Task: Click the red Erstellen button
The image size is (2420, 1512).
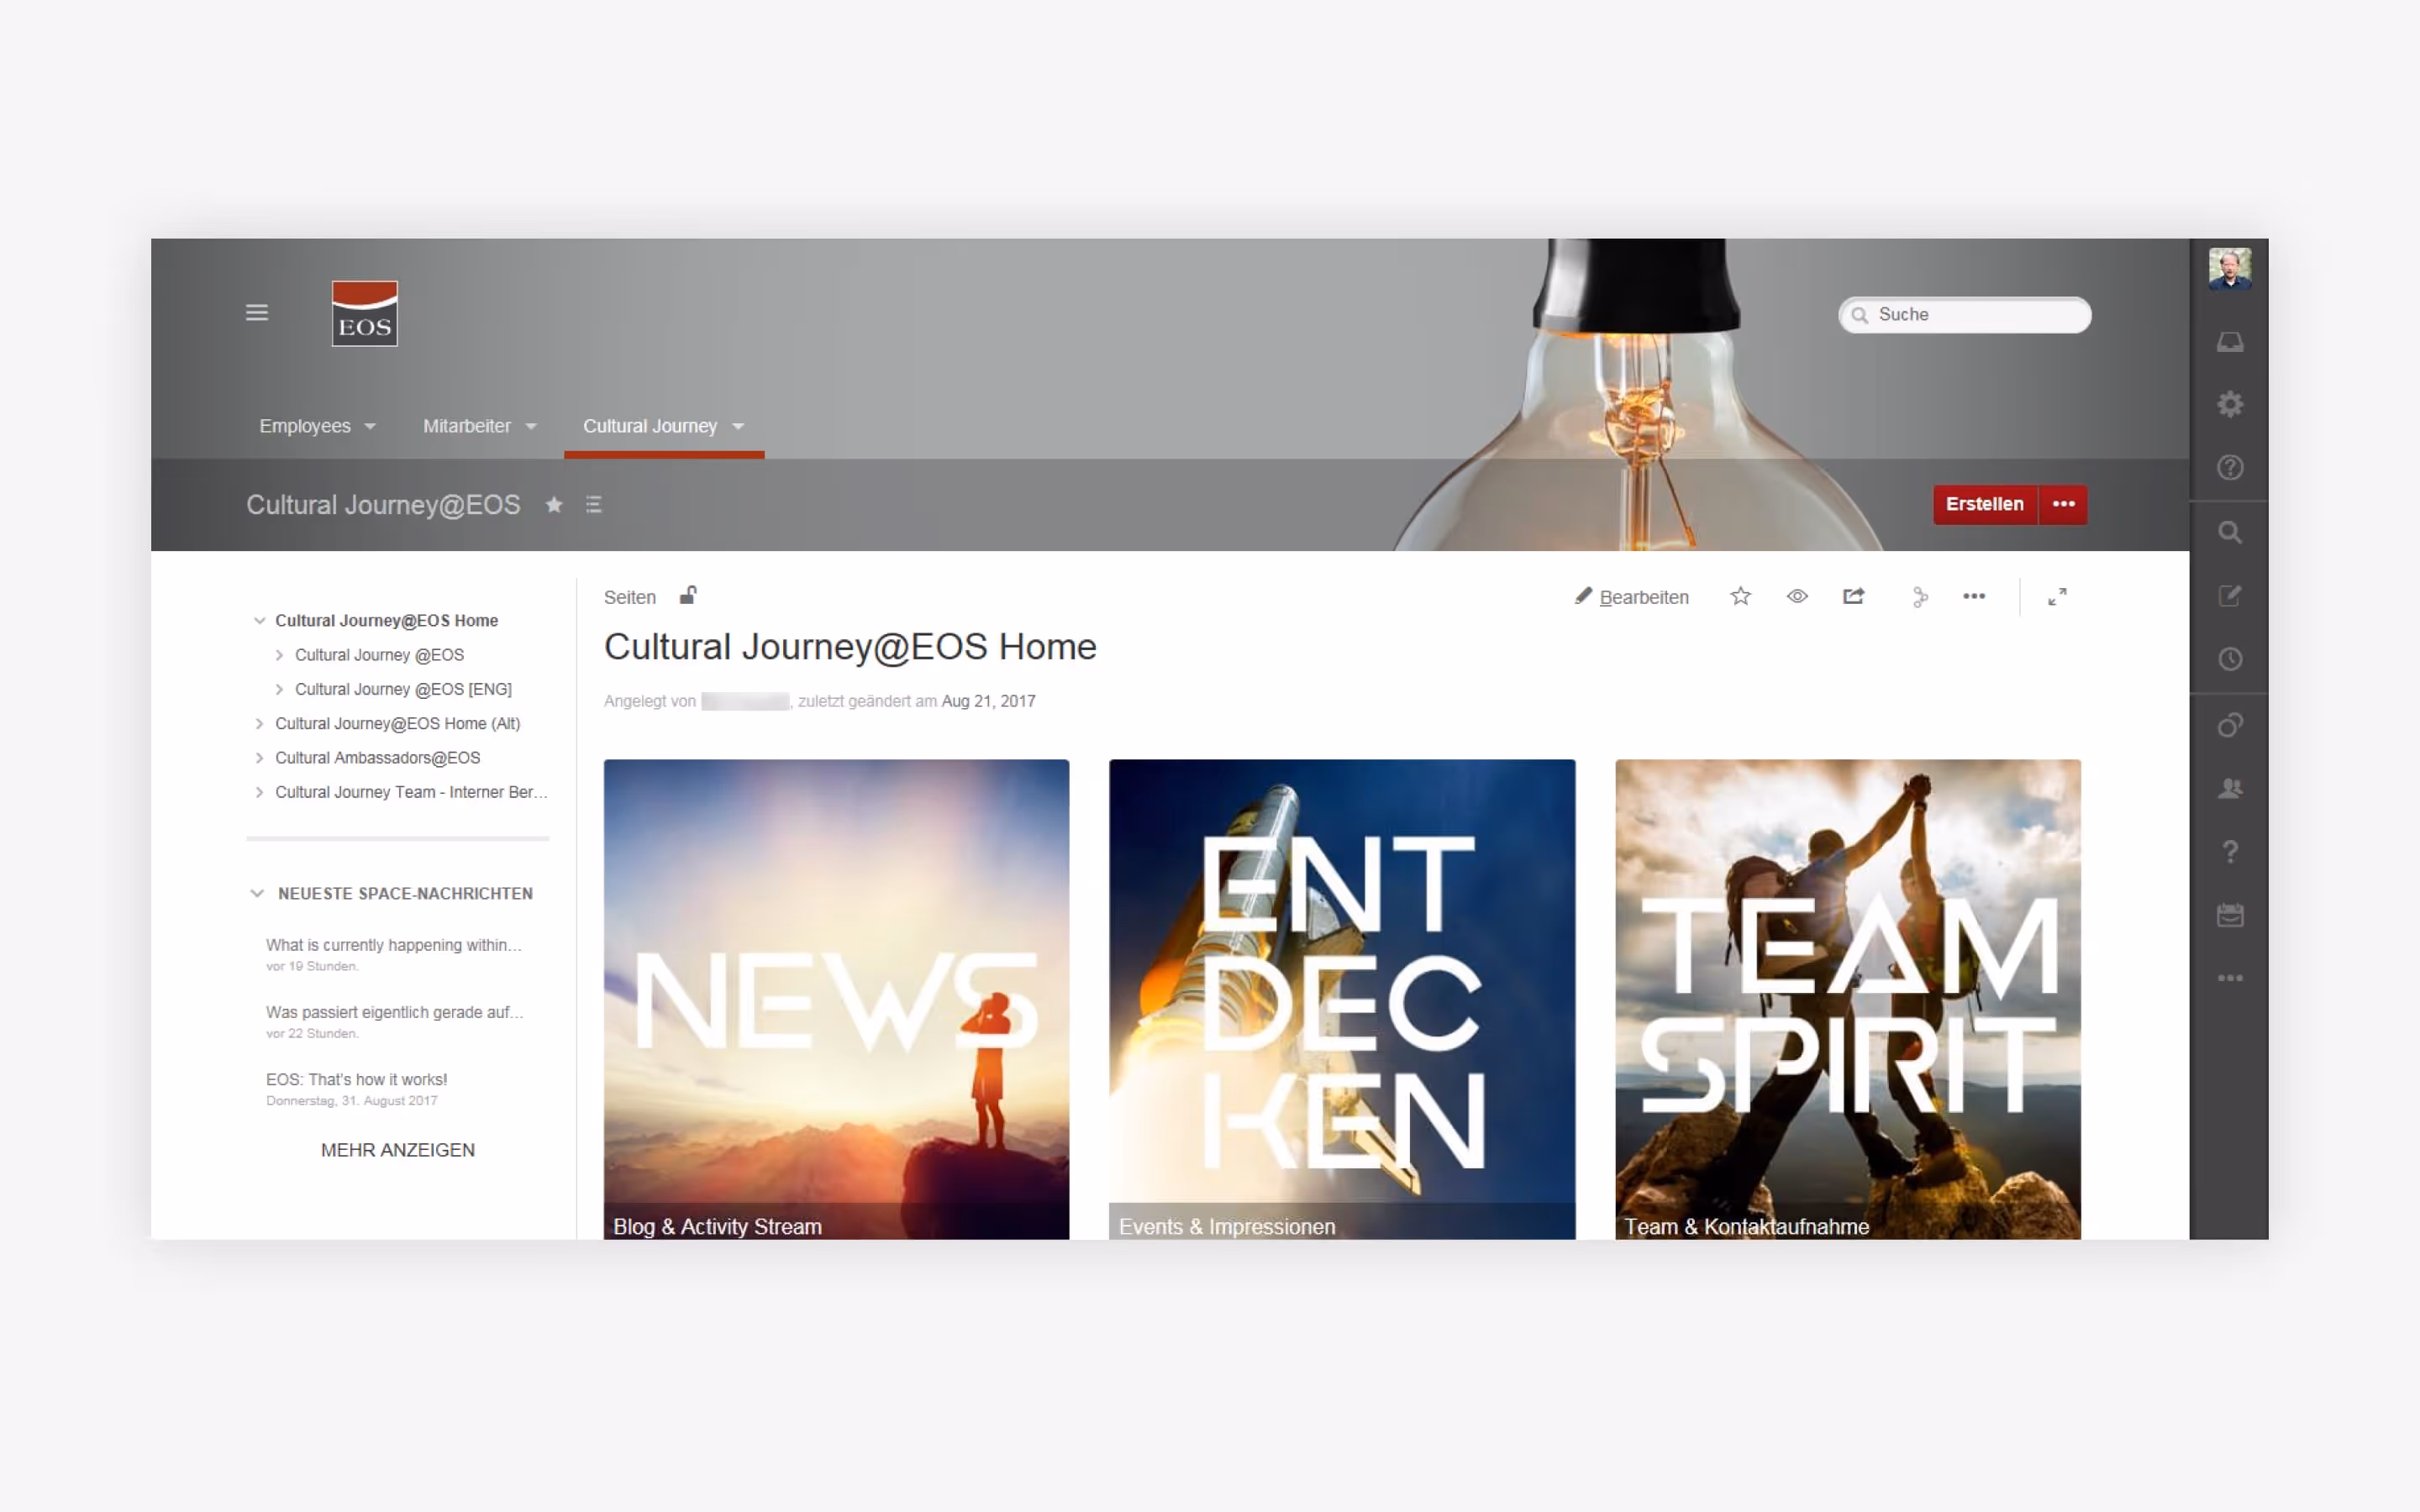Action: coord(1984,504)
